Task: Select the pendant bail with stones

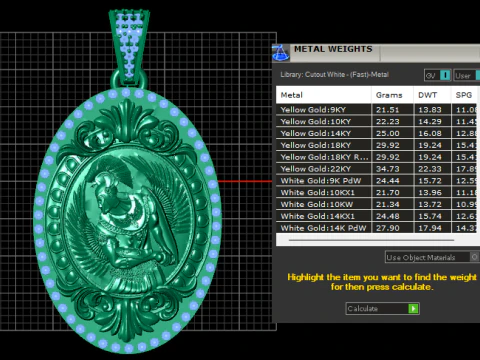Action: tap(129, 47)
